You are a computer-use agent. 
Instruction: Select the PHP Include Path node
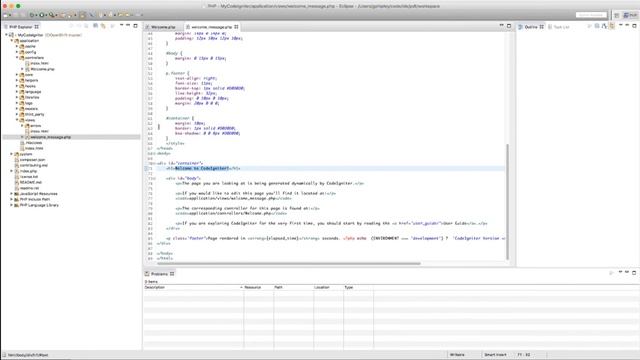(x=35, y=200)
